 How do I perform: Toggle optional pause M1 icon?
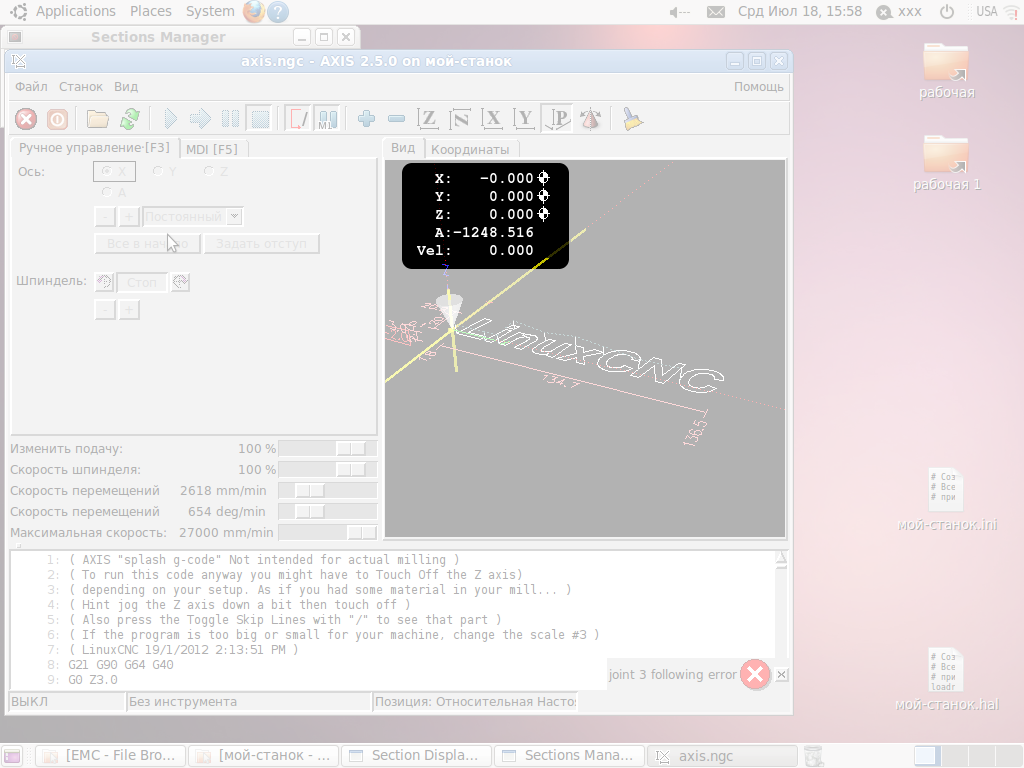328,119
